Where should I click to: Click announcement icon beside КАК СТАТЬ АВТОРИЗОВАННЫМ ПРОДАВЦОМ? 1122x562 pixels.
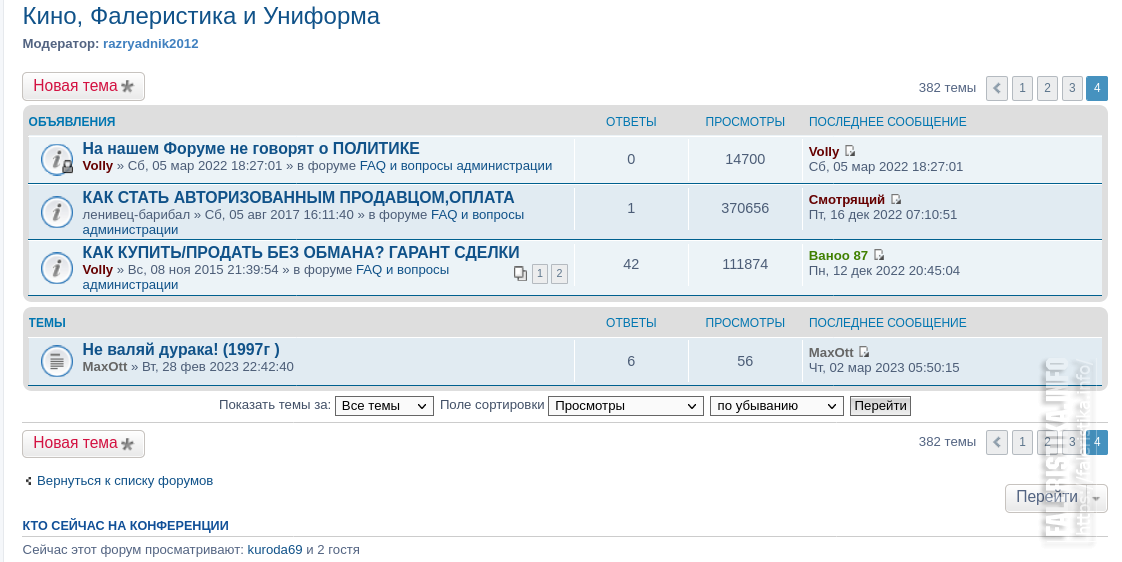57,212
